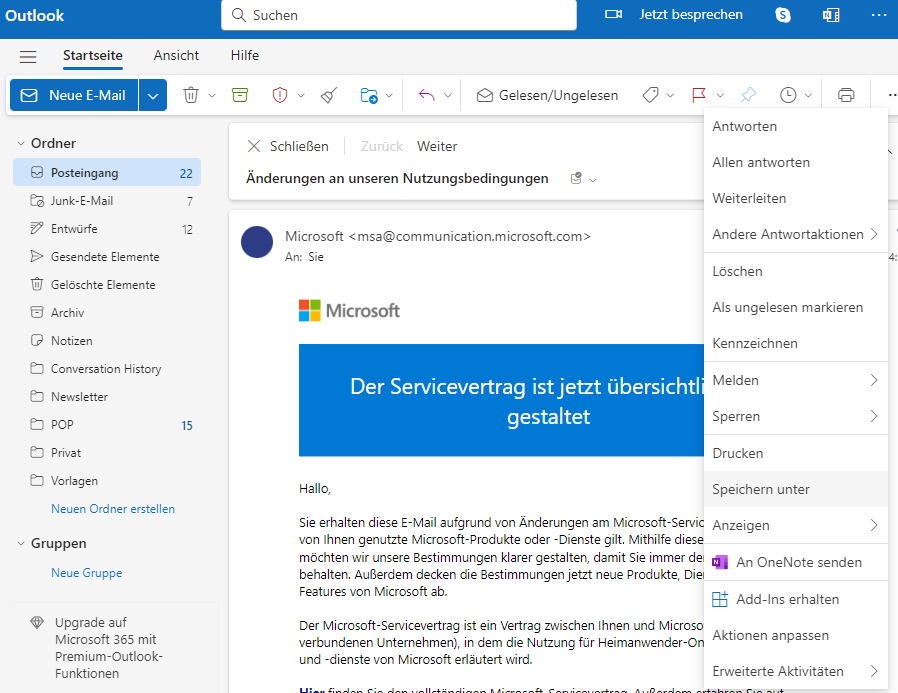The image size is (898, 693).
Task: Choose Add-Ins erhalten in menu
Action: click(x=795, y=600)
